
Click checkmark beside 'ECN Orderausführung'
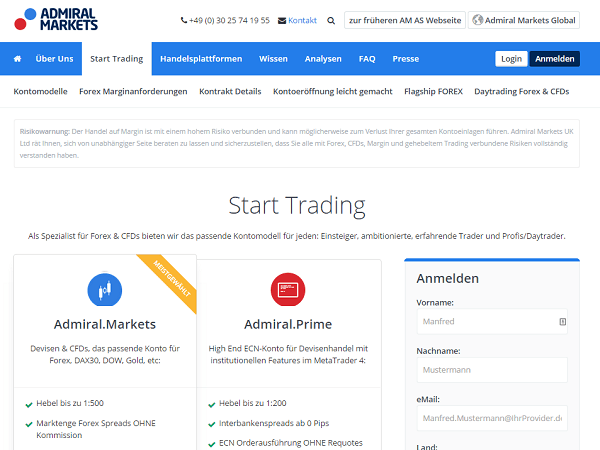[212, 444]
